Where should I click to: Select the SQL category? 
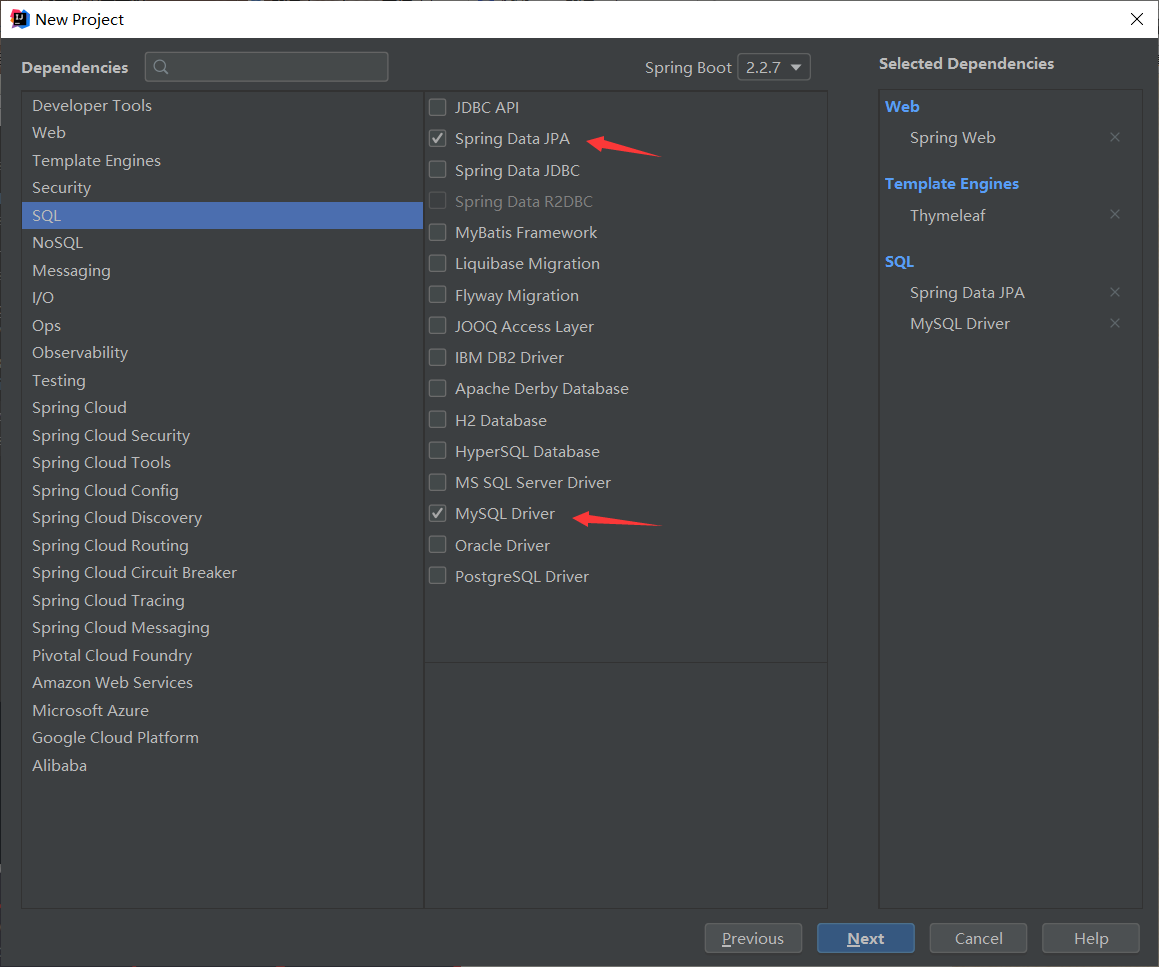[222, 215]
